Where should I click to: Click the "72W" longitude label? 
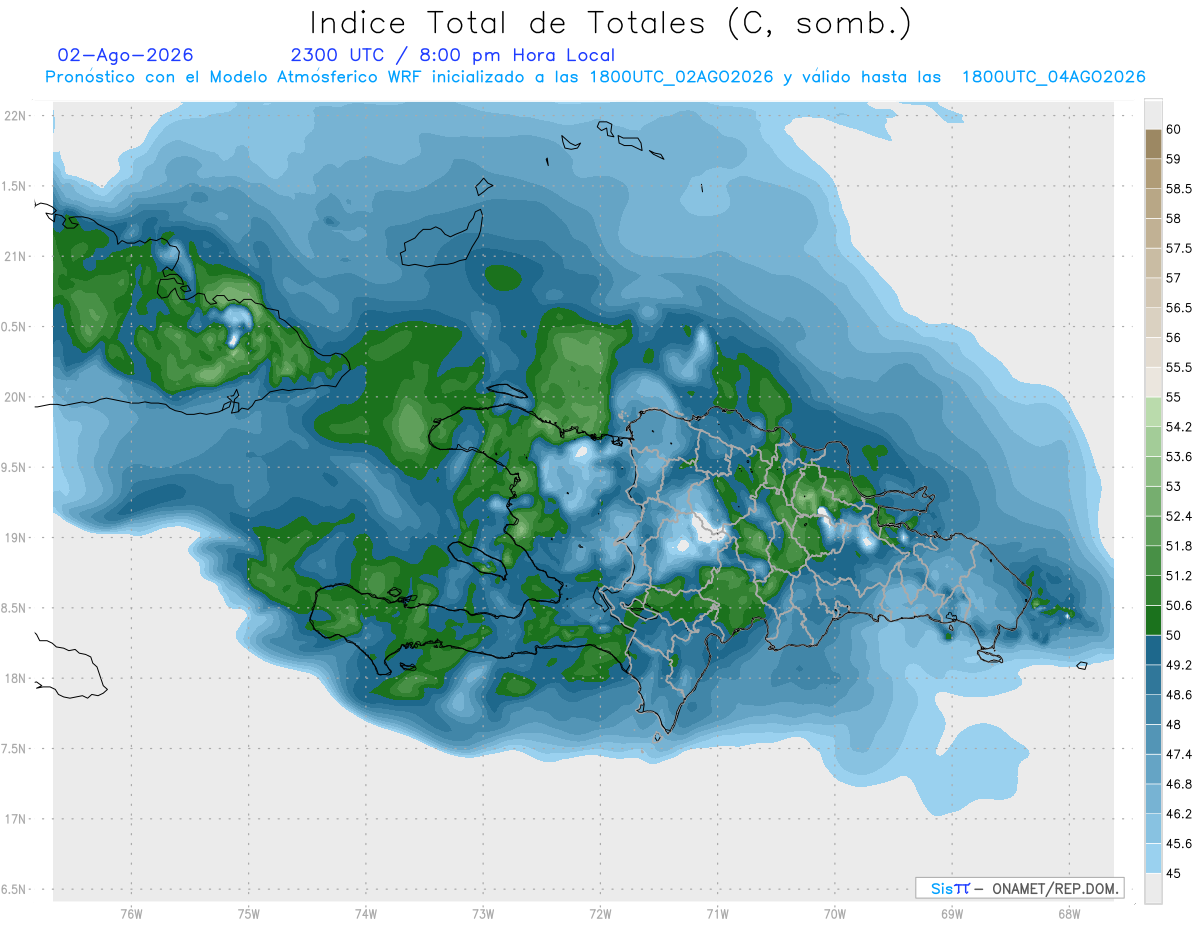pos(600,914)
